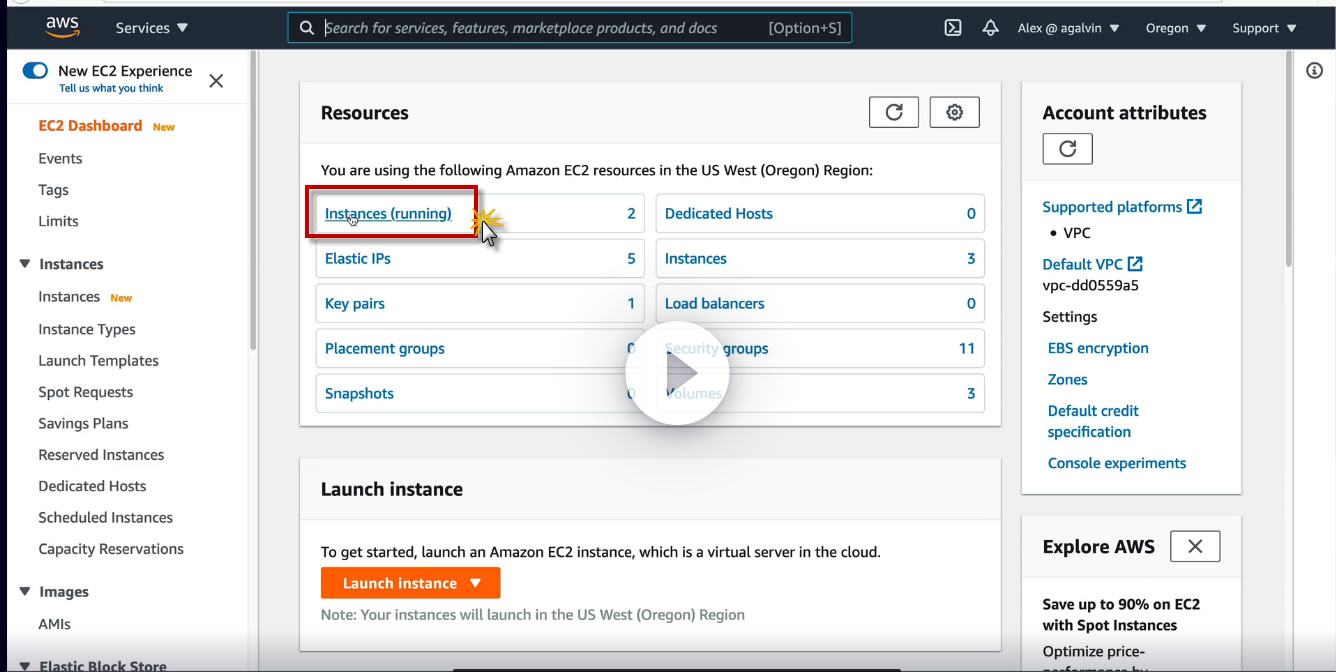Collapse the Instances sidebar section
This screenshot has width=1336, height=672.
(25, 264)
